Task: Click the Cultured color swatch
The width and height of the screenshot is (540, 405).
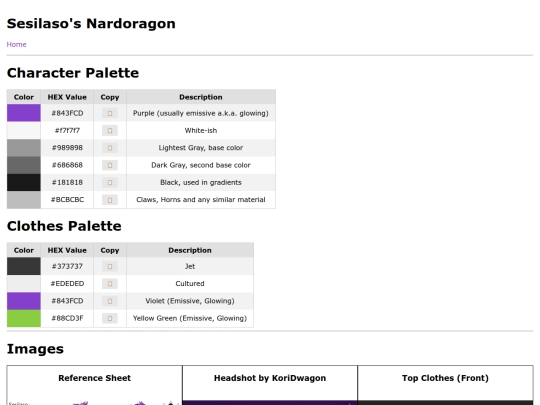Action: [x=24, y=283]
